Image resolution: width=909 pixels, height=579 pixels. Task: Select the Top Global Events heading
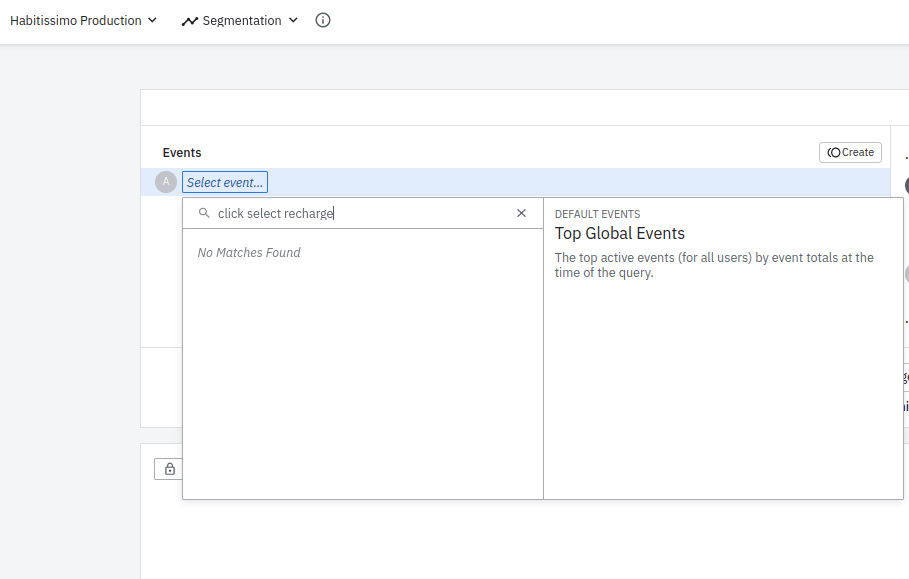620,233
